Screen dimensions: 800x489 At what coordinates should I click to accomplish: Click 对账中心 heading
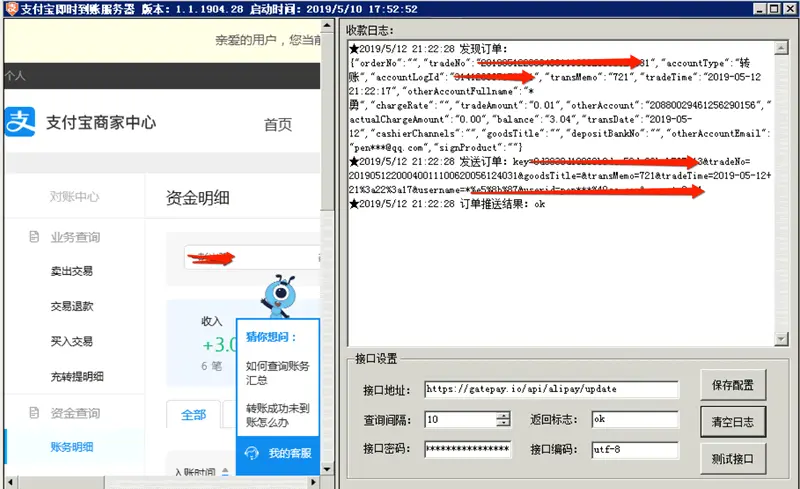click(74, 197)
